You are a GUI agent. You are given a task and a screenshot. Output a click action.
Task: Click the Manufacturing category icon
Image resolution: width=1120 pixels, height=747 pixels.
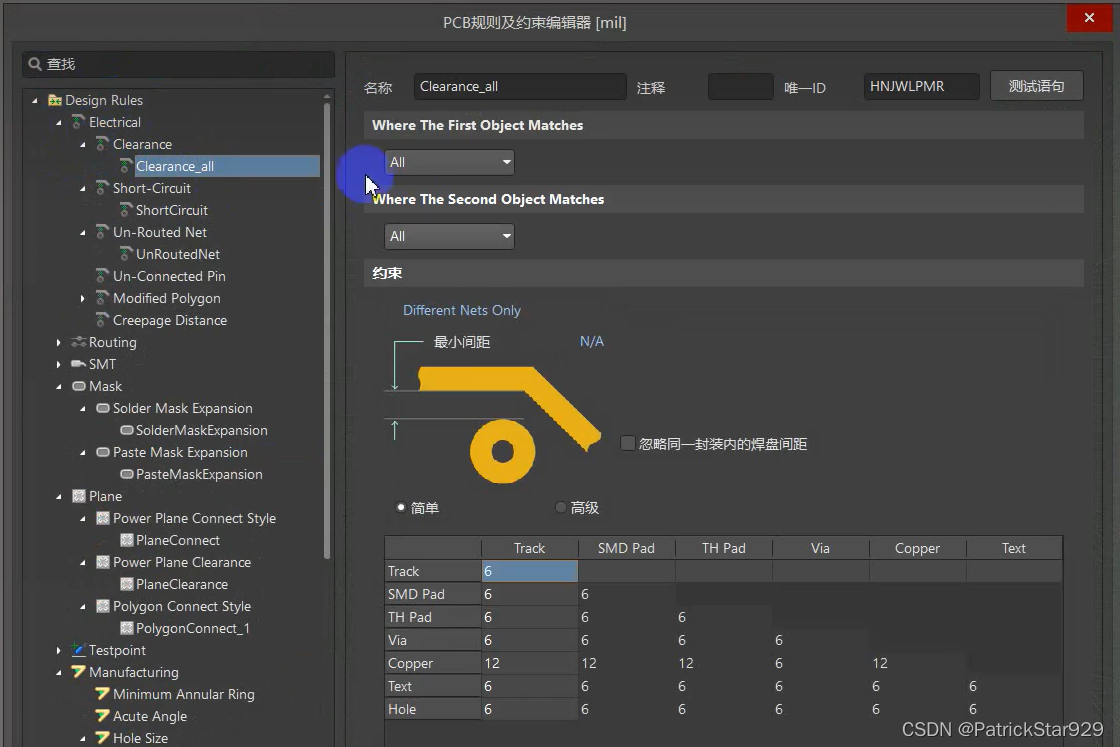tap(78, 672)
